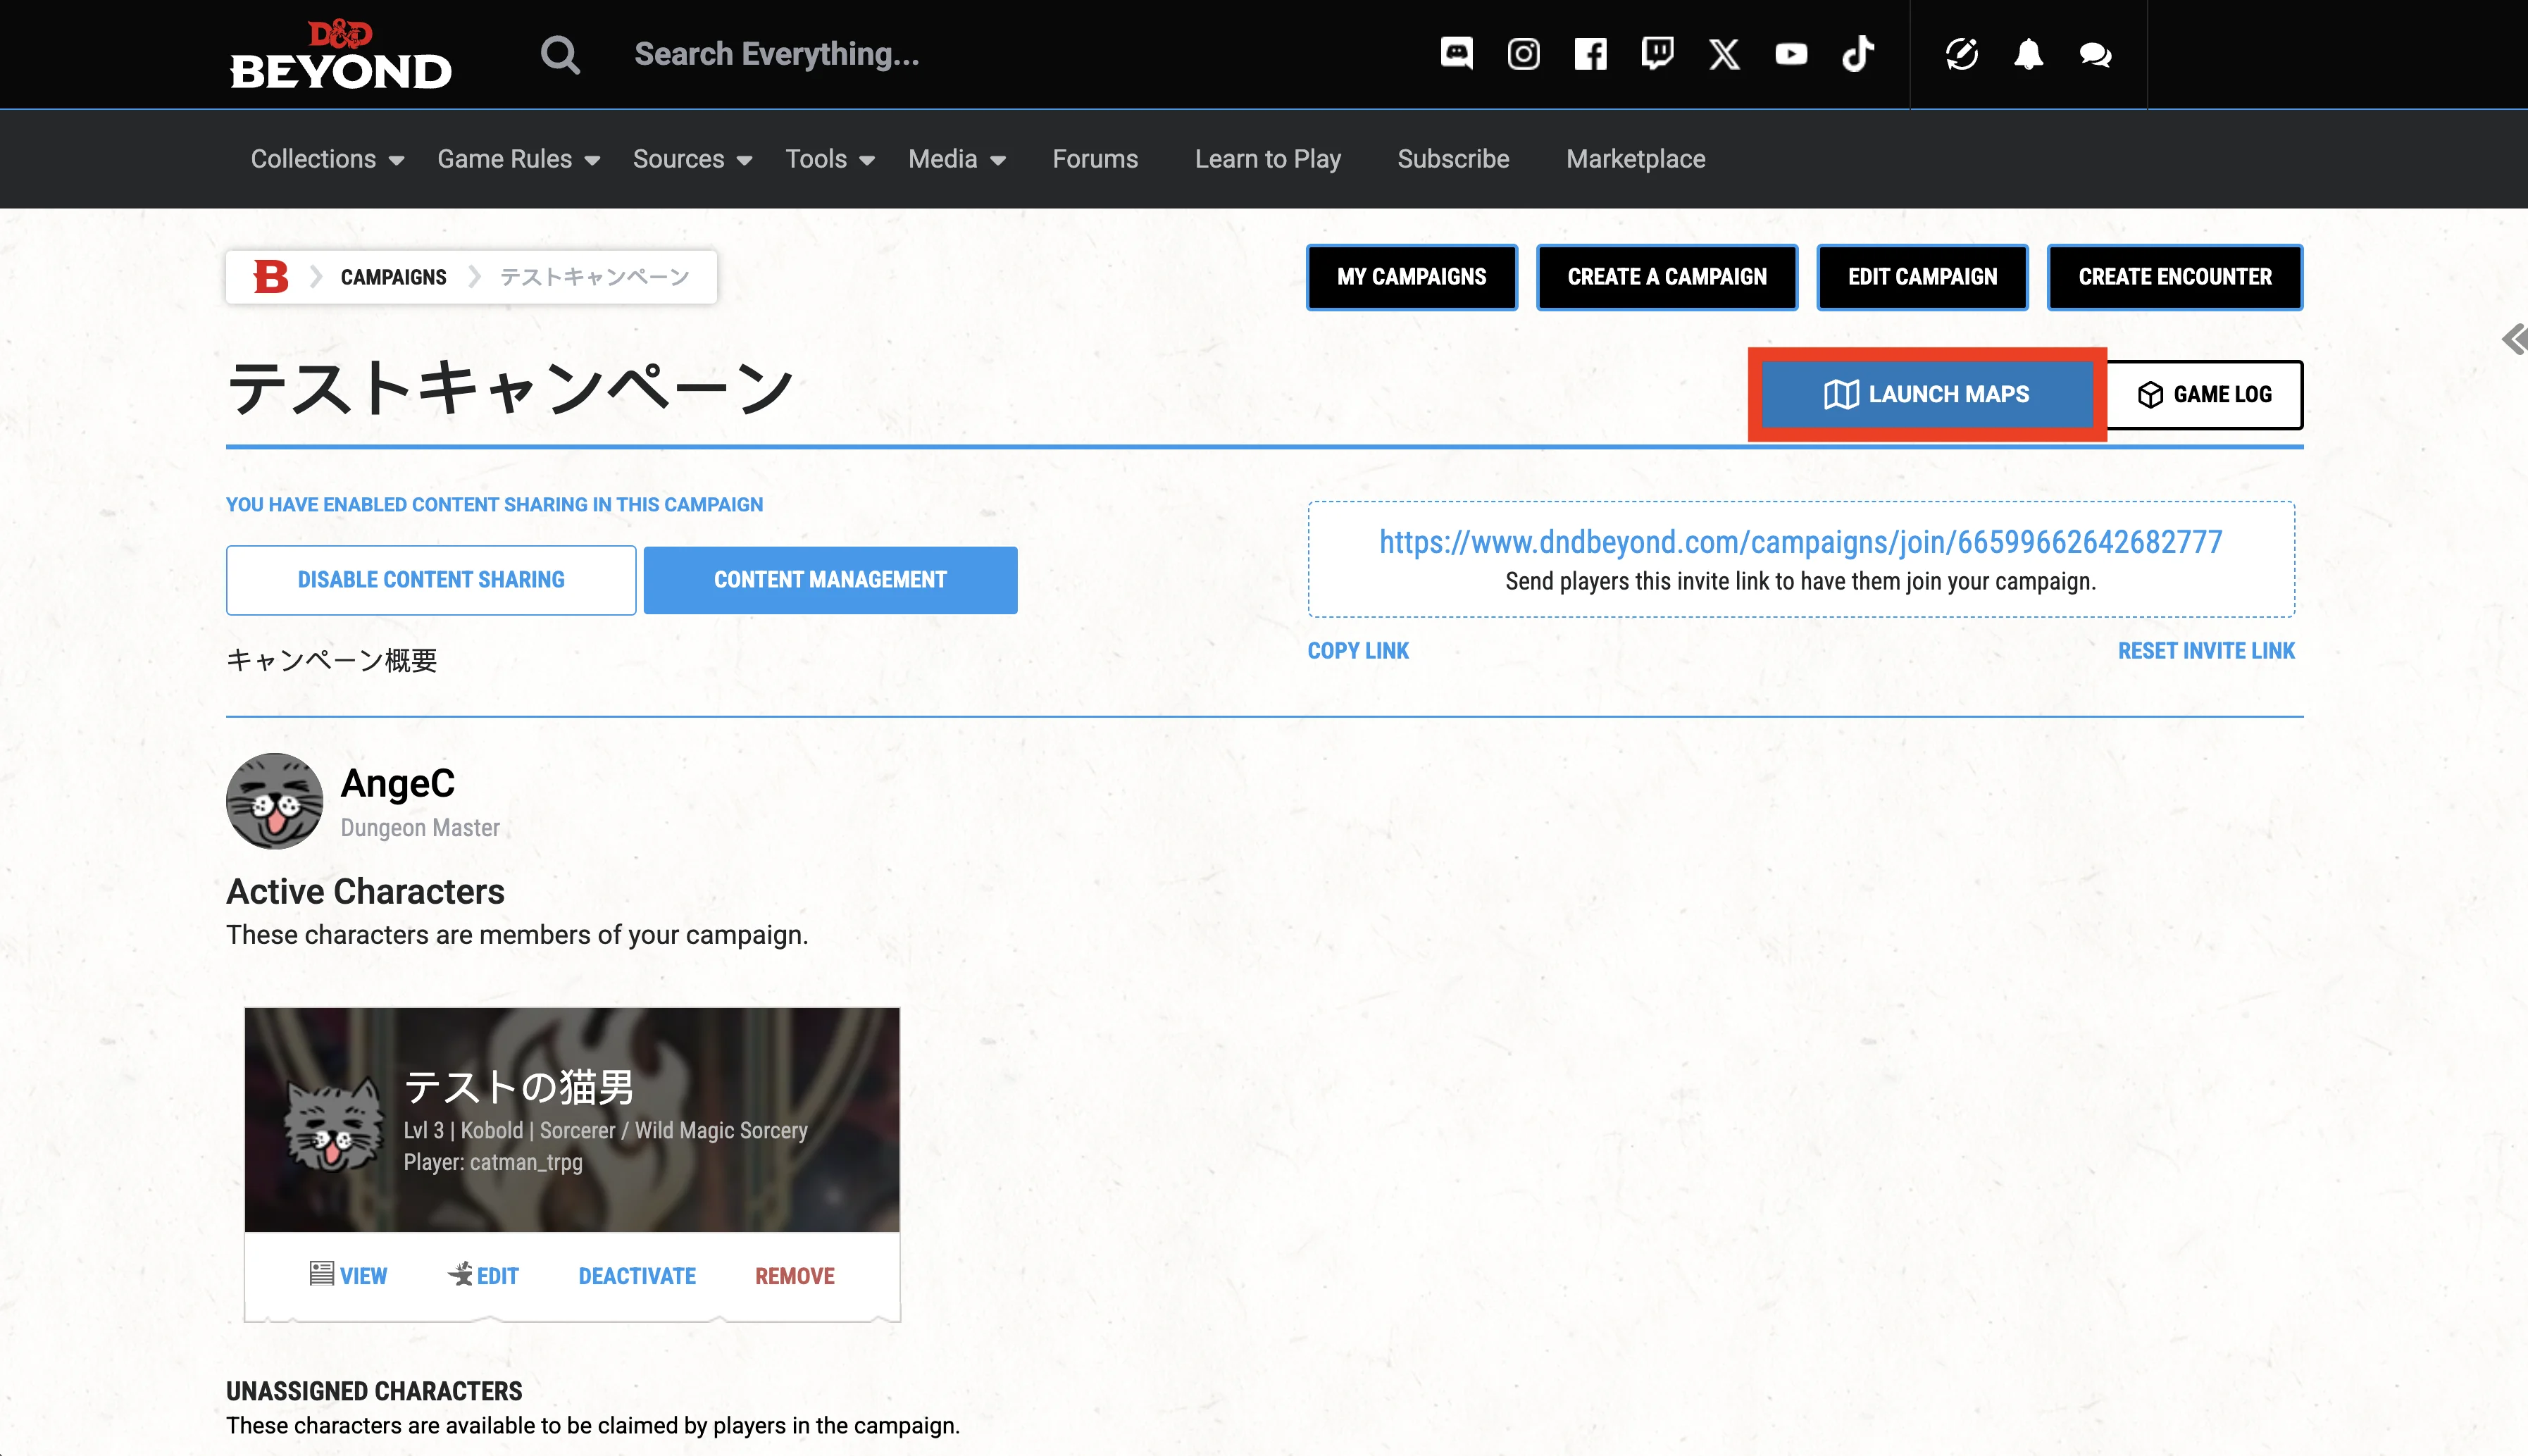Click Copy Link

click(1357, 651)
